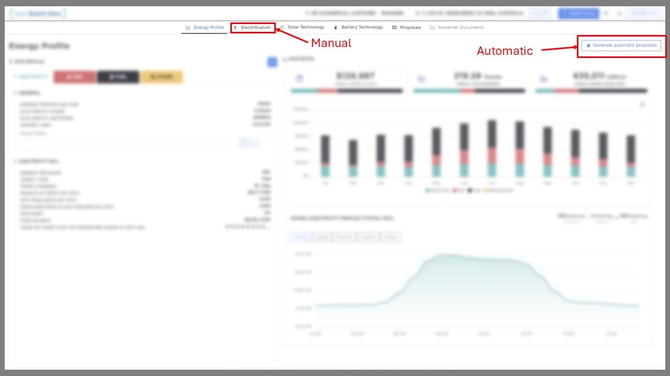The image size is (670, 376).
Task: Click Generate automatic proposals button
Action: coord(621,45)
